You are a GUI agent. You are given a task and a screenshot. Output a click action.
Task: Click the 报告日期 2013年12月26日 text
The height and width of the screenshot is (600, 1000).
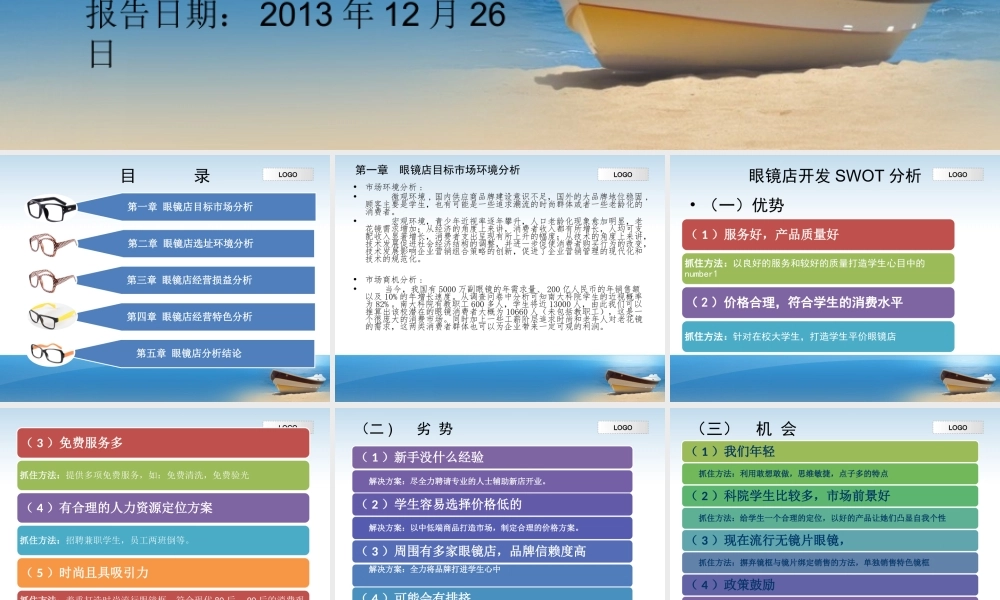(250, 30)
